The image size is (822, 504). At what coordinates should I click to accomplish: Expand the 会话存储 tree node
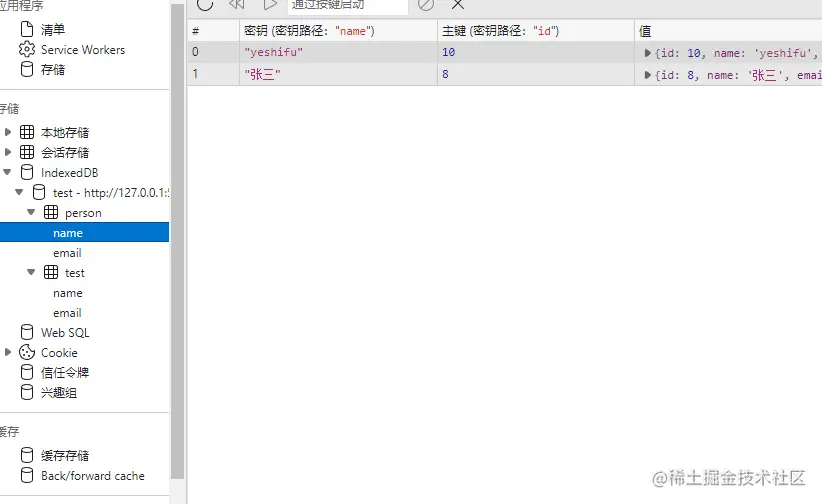click(8, 152)
